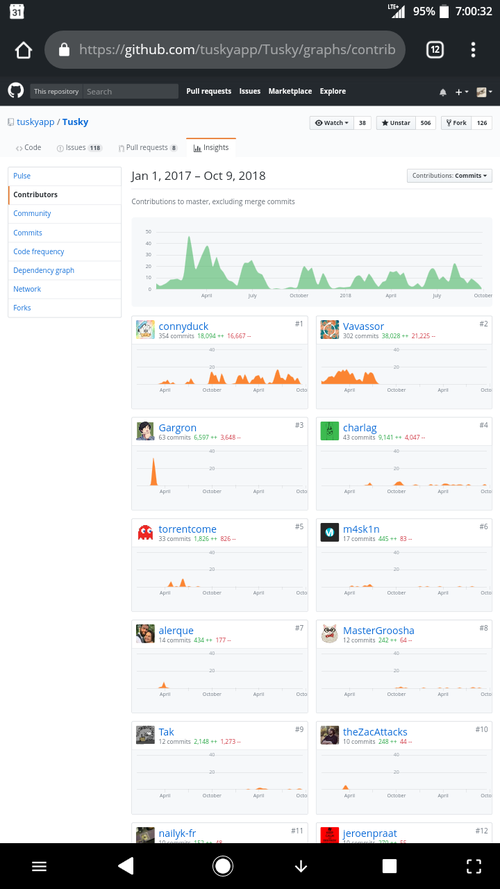The width and height of the screenshot is (500, 889).
Task: Open Pulse in the insights sidebar
Action: (65, 176)
